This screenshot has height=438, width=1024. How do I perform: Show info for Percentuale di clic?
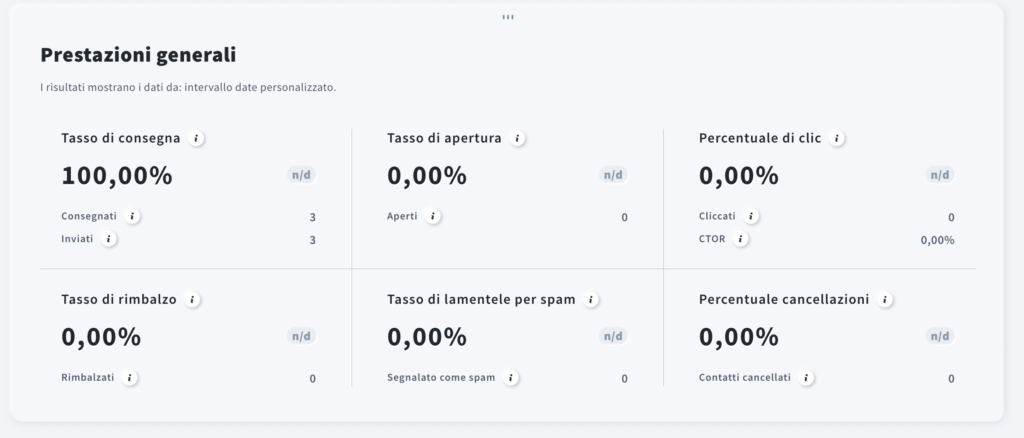[x=837, y=138]
